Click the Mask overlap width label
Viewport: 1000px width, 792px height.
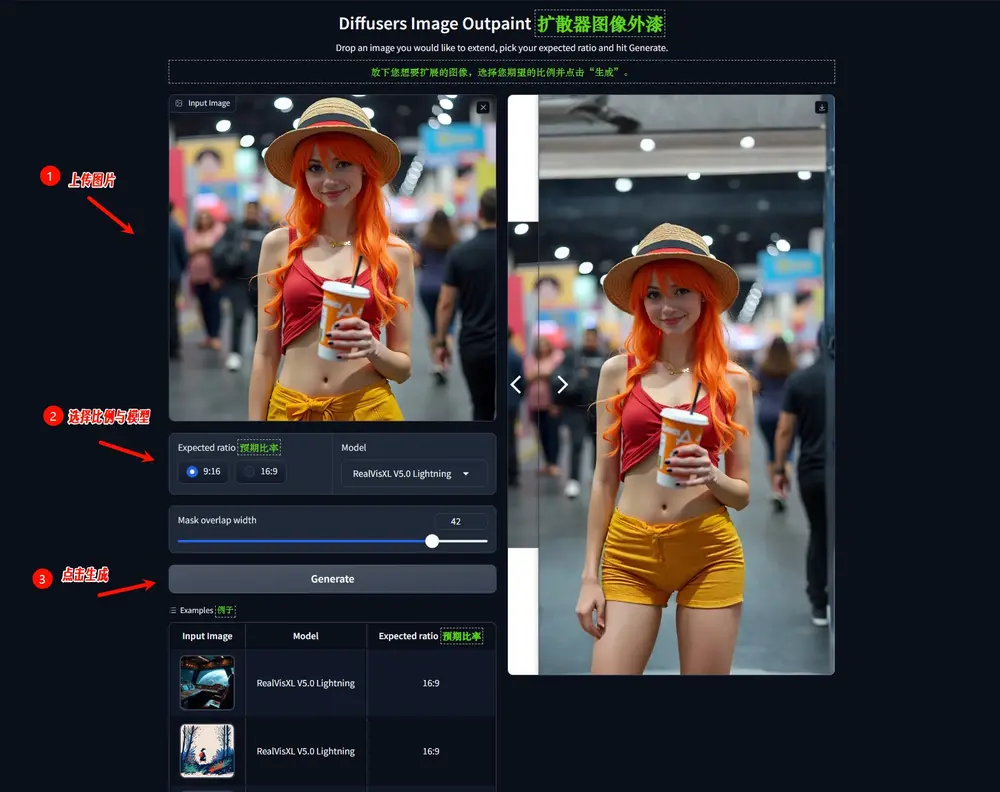[x=217, y=520]
